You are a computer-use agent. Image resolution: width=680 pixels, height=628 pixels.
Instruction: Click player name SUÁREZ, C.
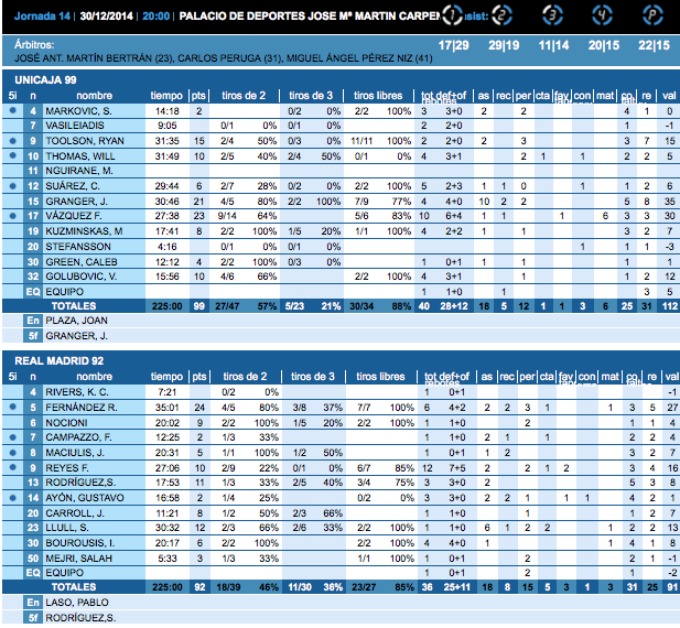pos(72,186)
